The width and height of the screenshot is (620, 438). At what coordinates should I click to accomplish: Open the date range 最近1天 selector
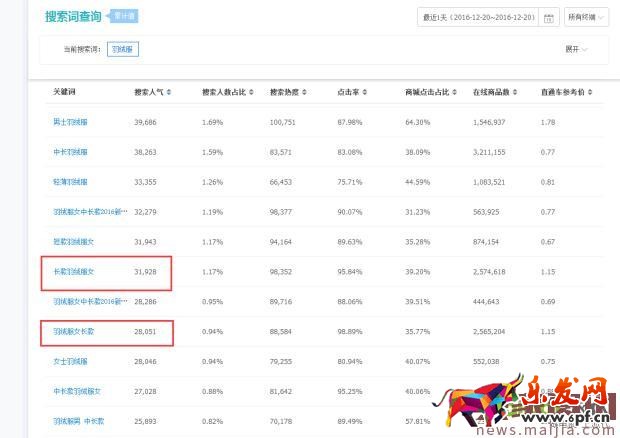[480, 17]
